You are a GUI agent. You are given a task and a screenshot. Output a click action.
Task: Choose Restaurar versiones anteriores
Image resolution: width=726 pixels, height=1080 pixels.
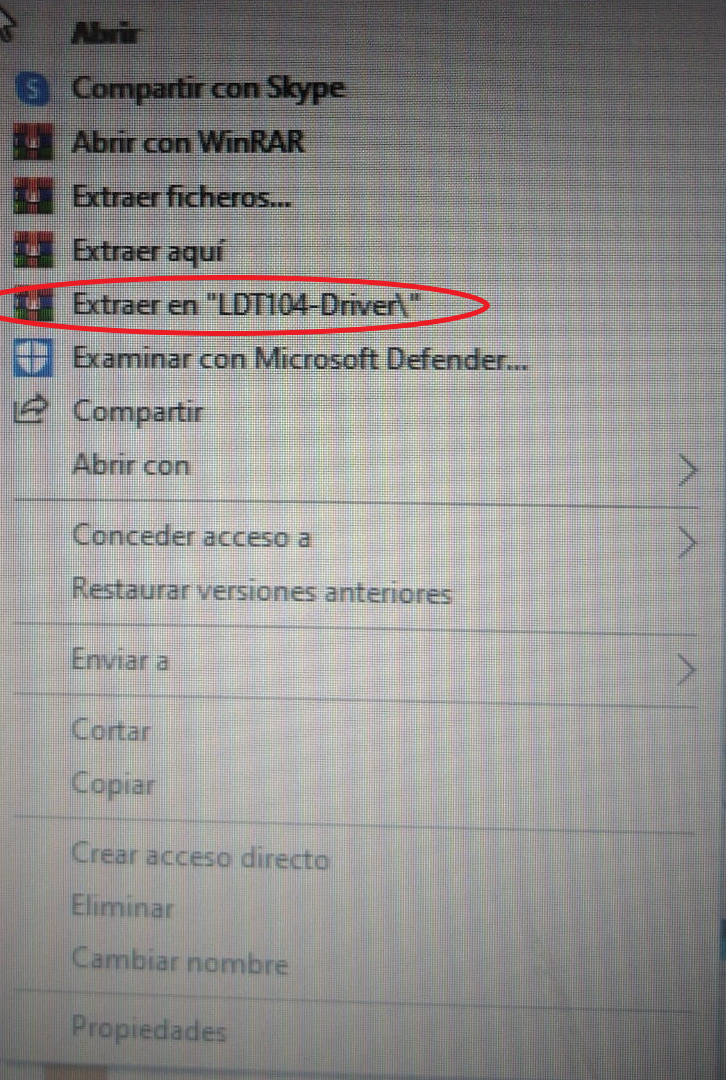(261, 592)
